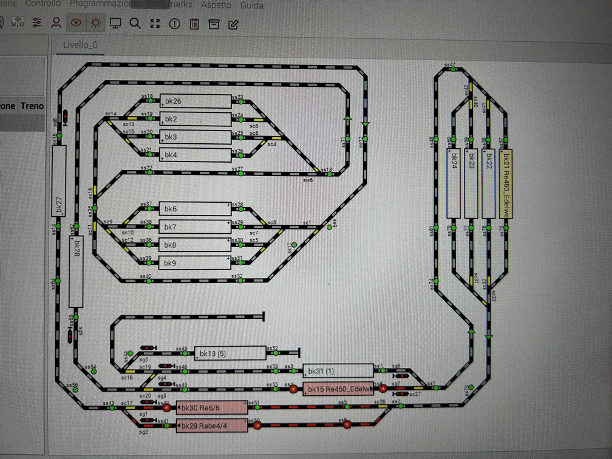
Task: Click the monitor display icon
Action: (115, 22)
